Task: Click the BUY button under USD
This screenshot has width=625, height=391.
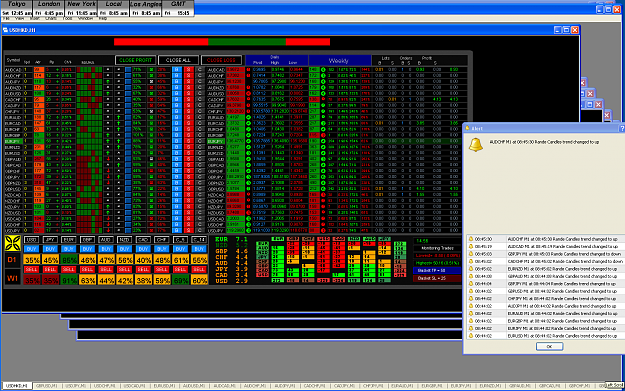Action: tap(31, 249)
